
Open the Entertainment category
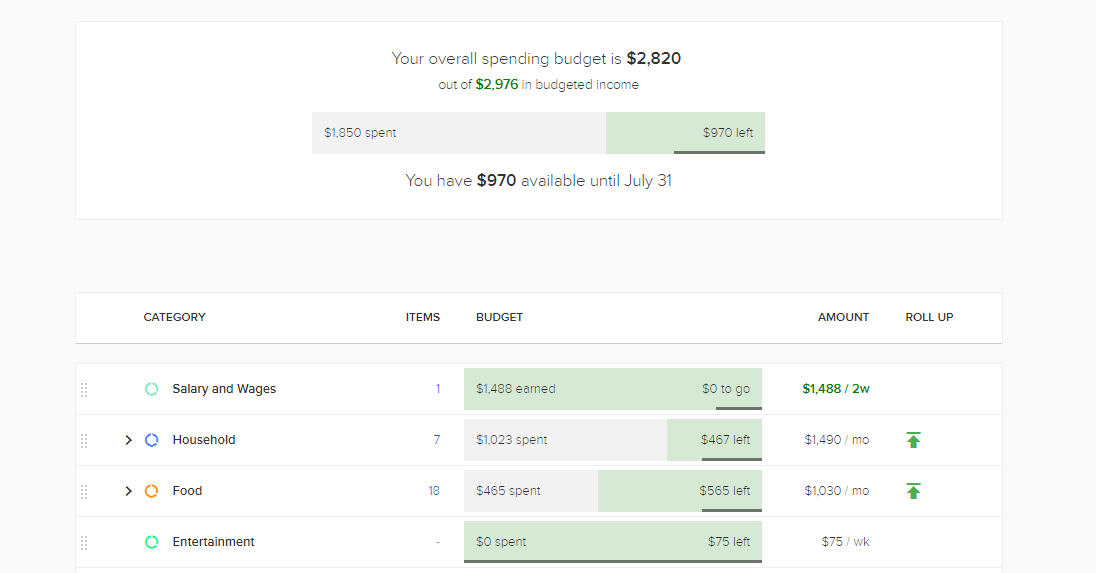(x=213, y=542)
